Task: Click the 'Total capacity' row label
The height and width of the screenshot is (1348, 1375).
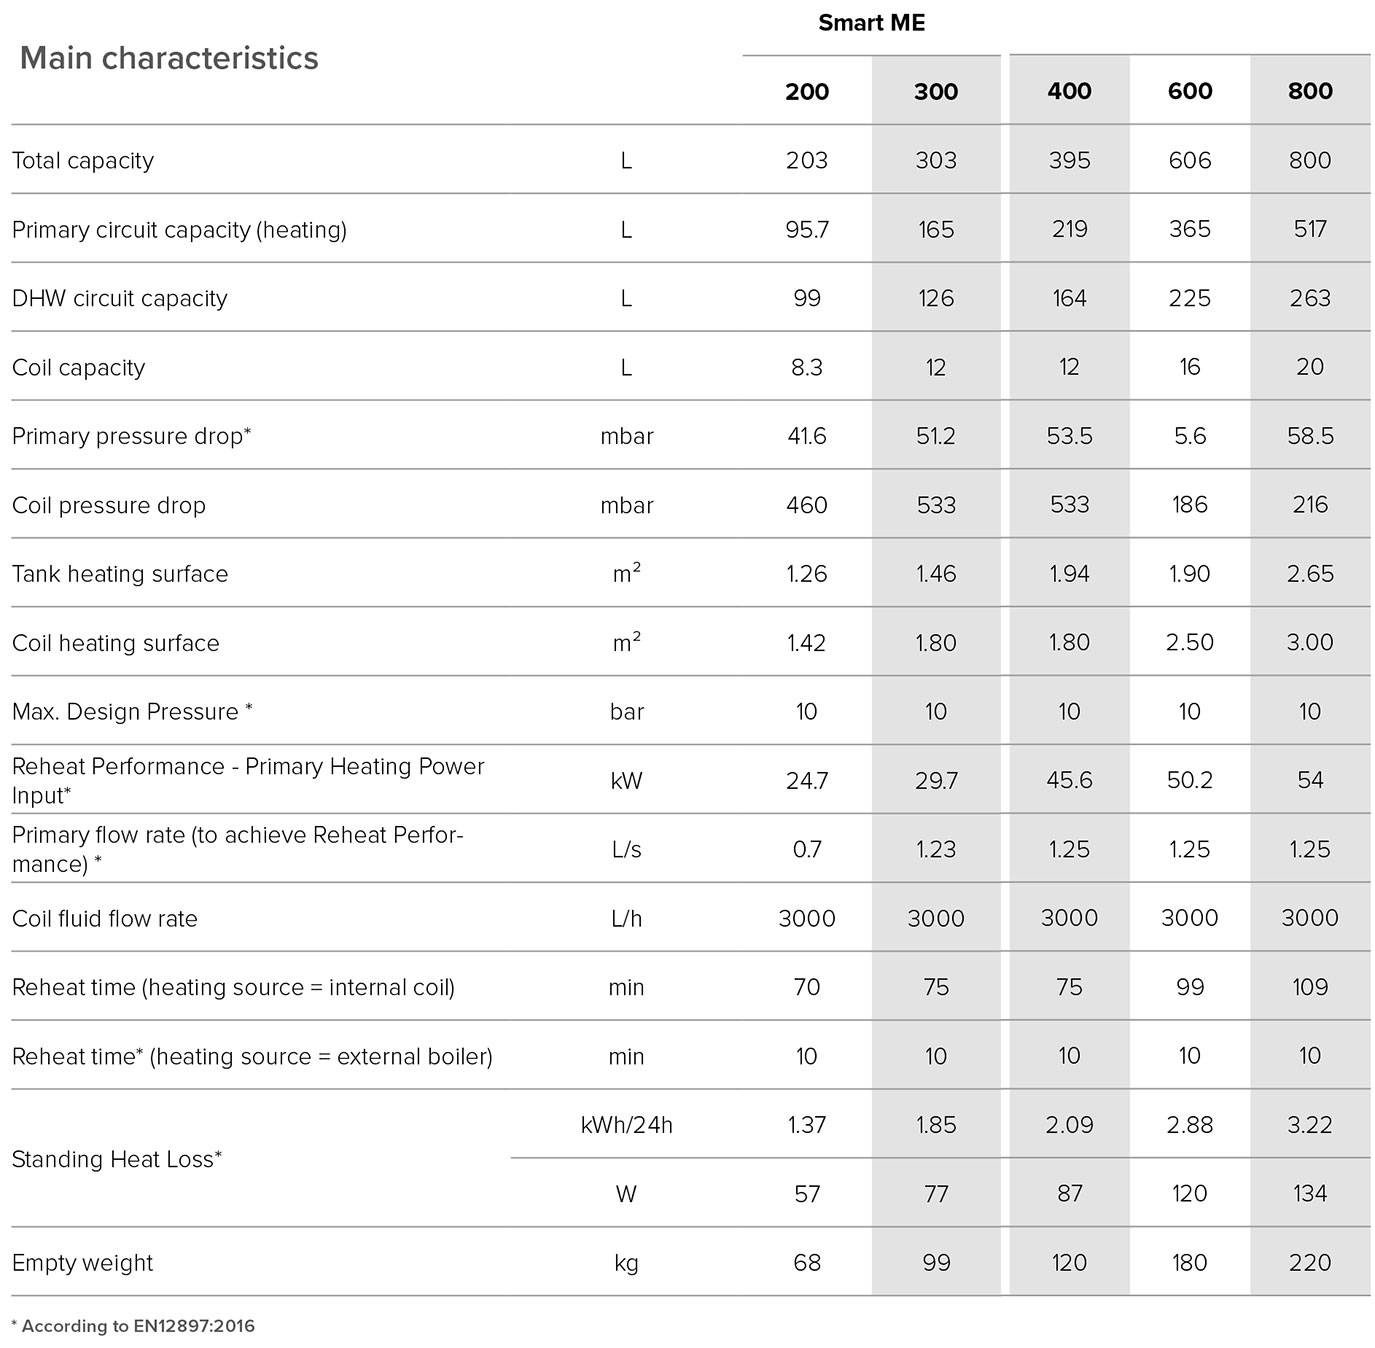Action: click(x=83, y=161)
